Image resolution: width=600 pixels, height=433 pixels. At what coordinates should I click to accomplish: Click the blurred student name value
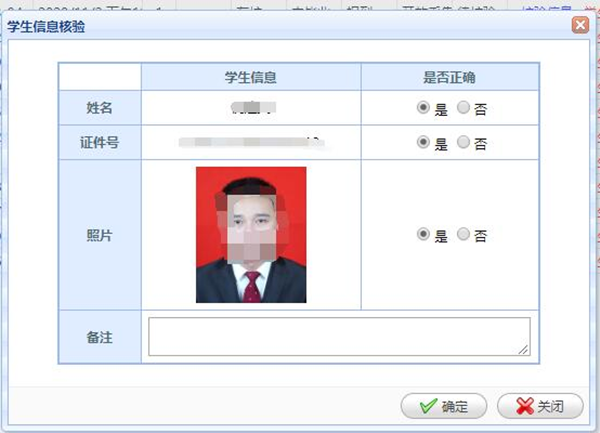(251, 106)
